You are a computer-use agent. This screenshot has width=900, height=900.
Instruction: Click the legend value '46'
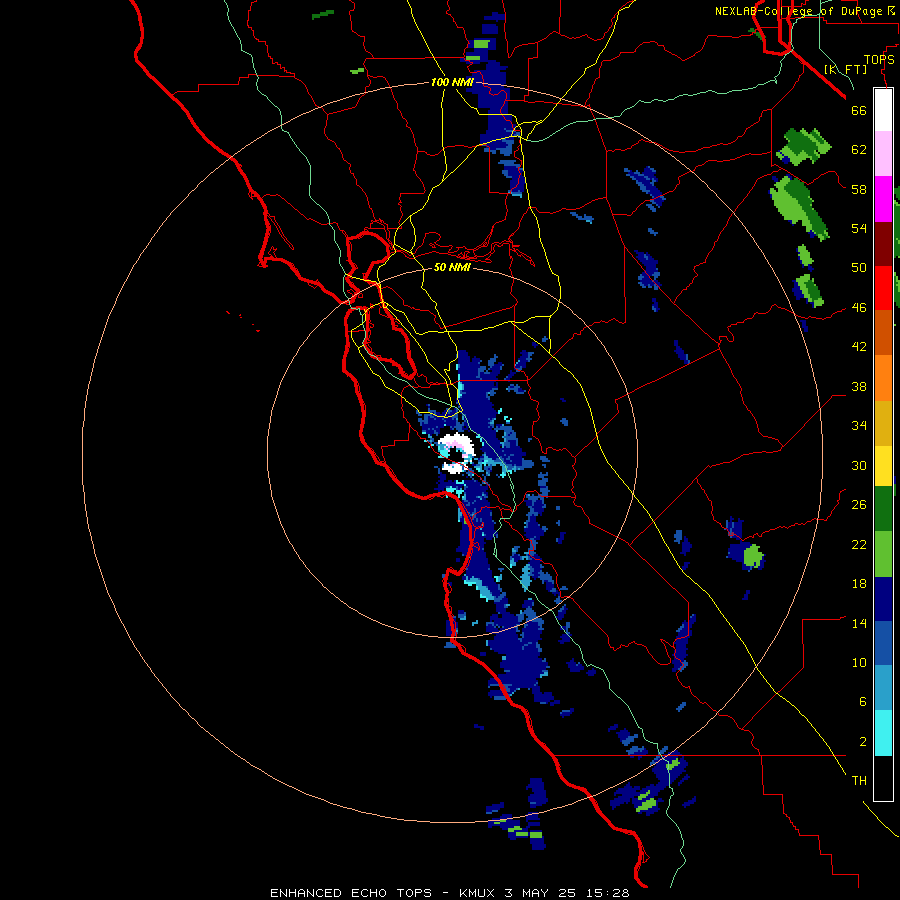[859, 308]
